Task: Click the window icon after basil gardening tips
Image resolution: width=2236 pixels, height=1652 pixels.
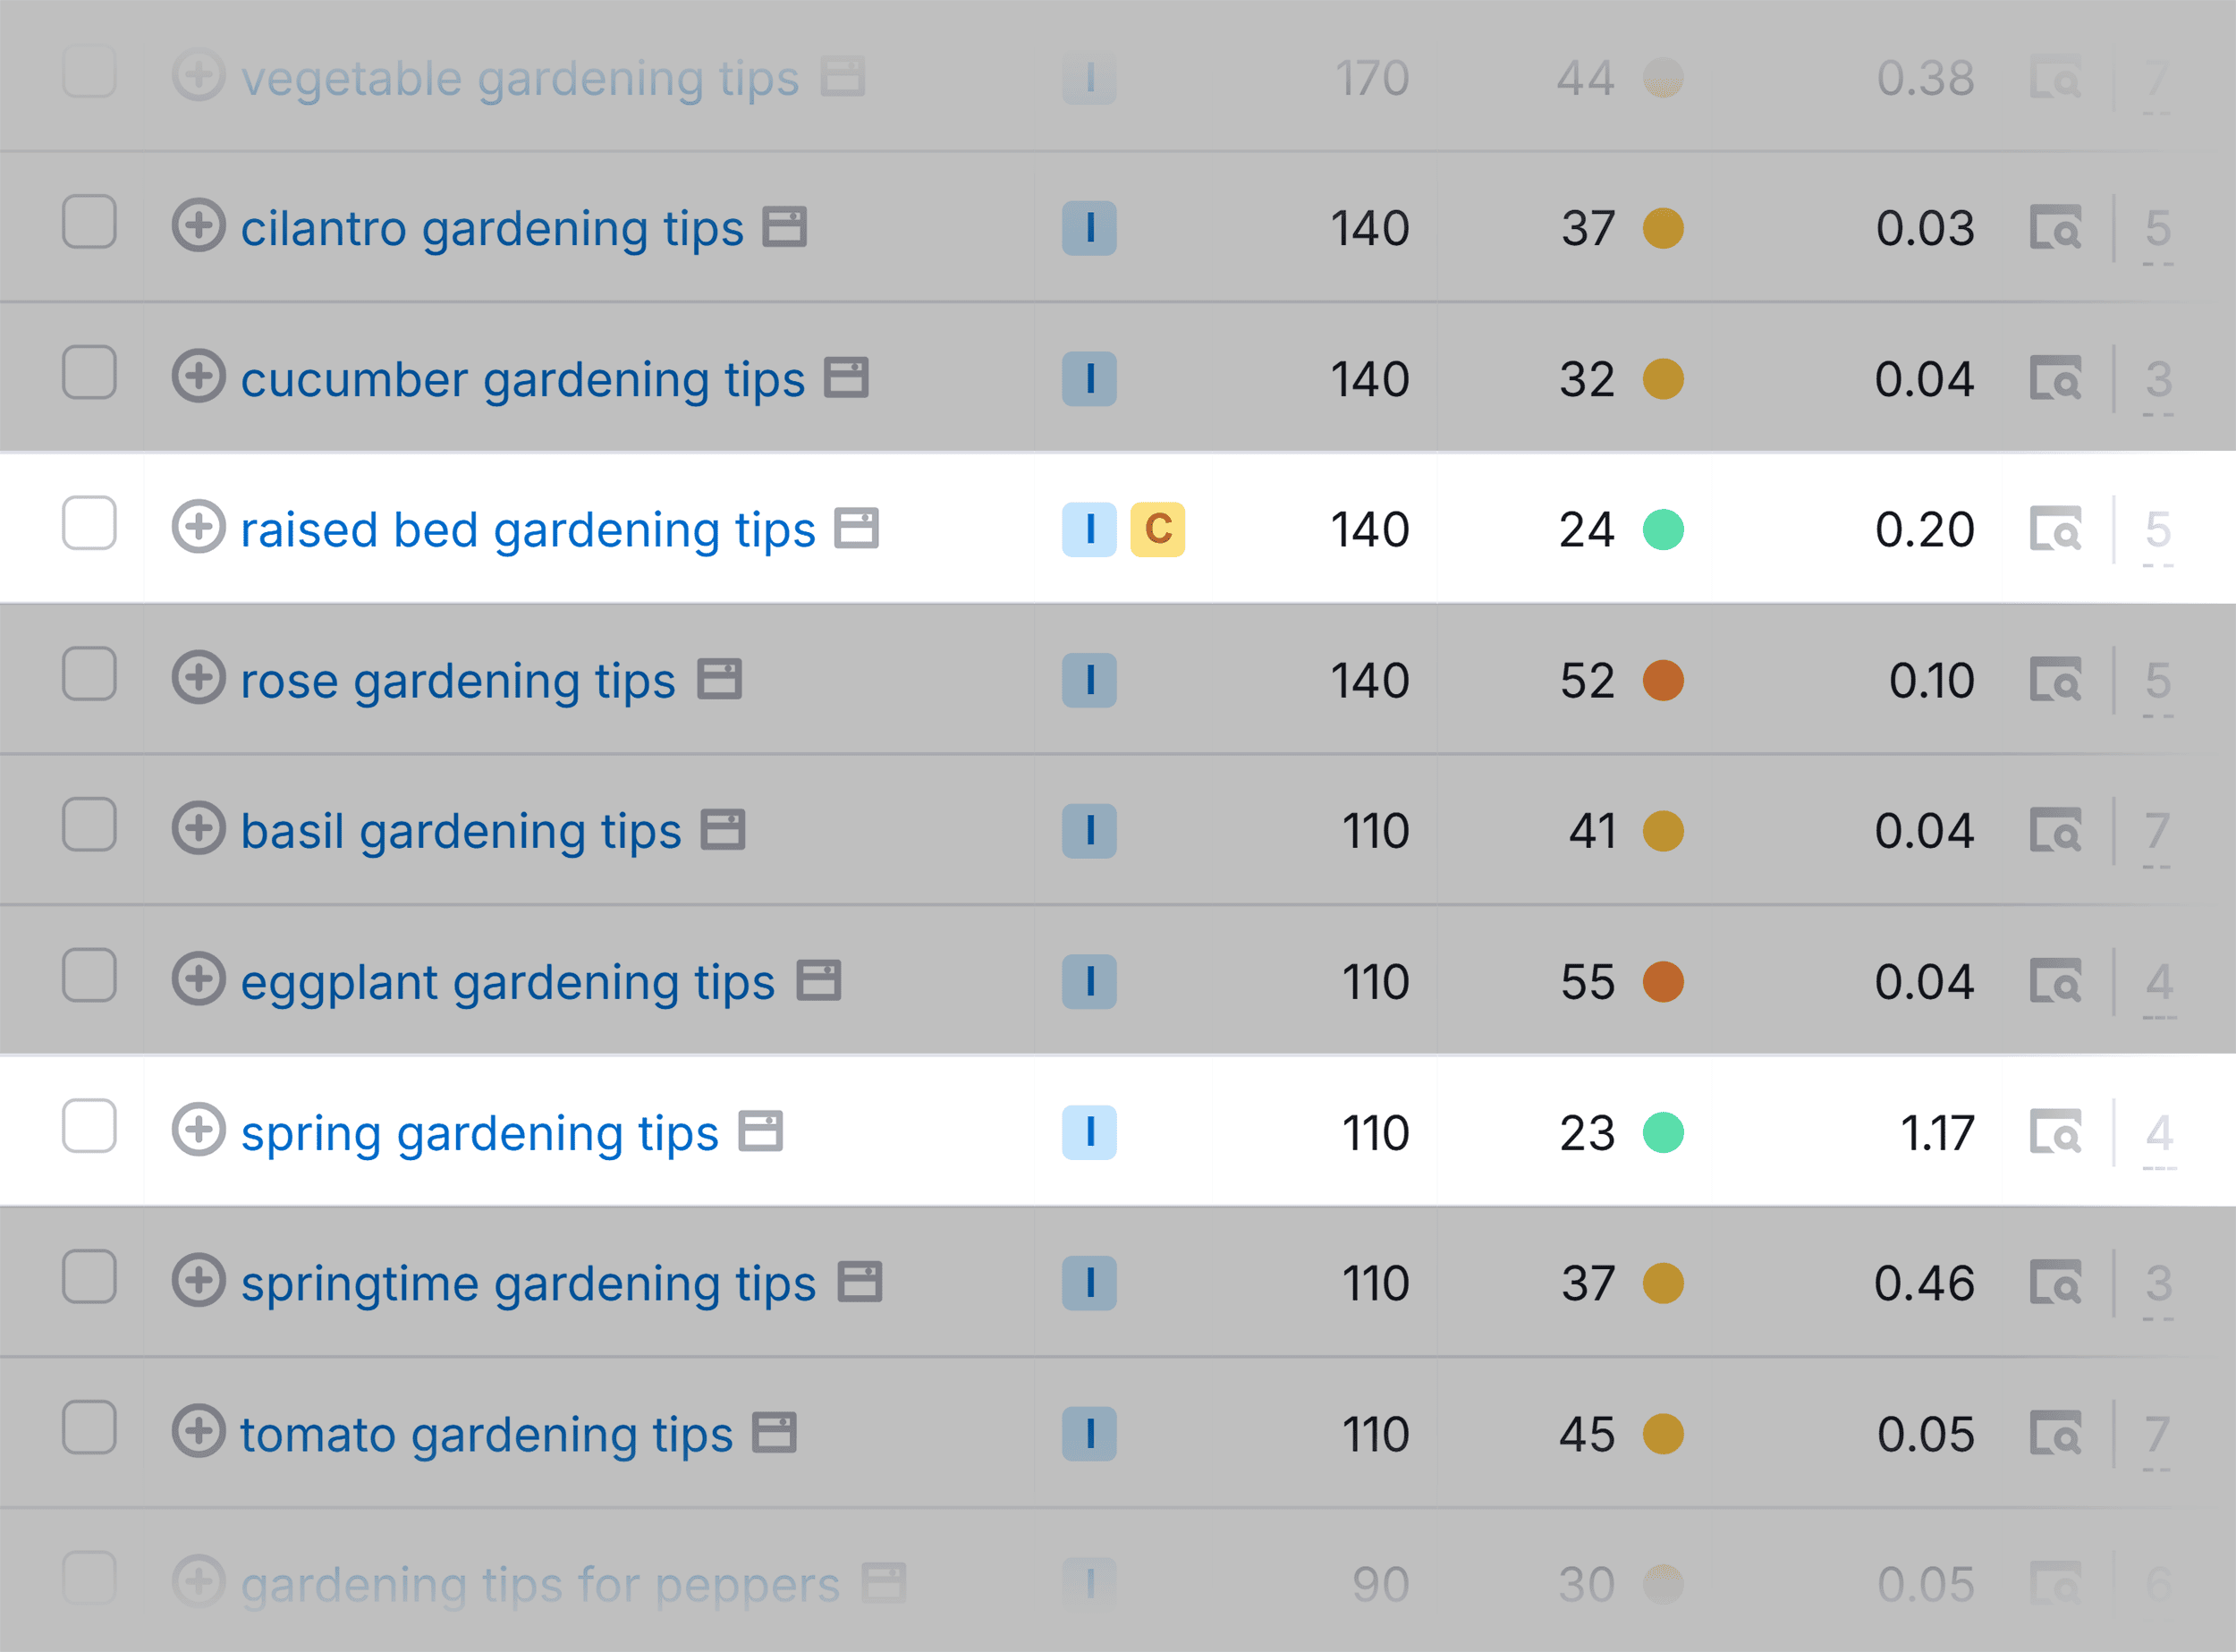Action: pos(723,830)
